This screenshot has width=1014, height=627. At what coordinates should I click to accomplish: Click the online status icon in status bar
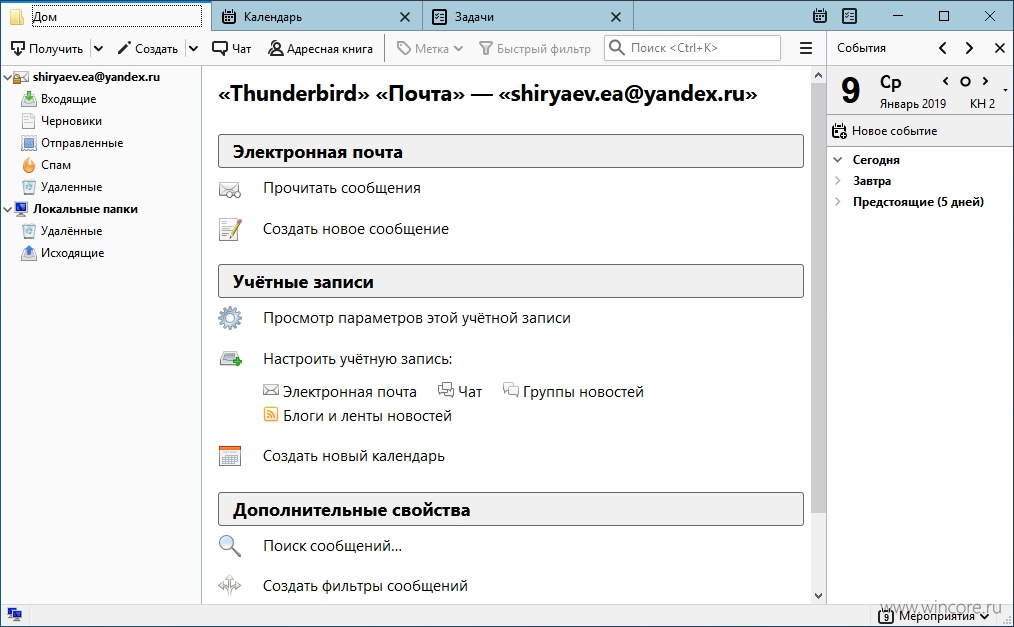click(14, 614)
